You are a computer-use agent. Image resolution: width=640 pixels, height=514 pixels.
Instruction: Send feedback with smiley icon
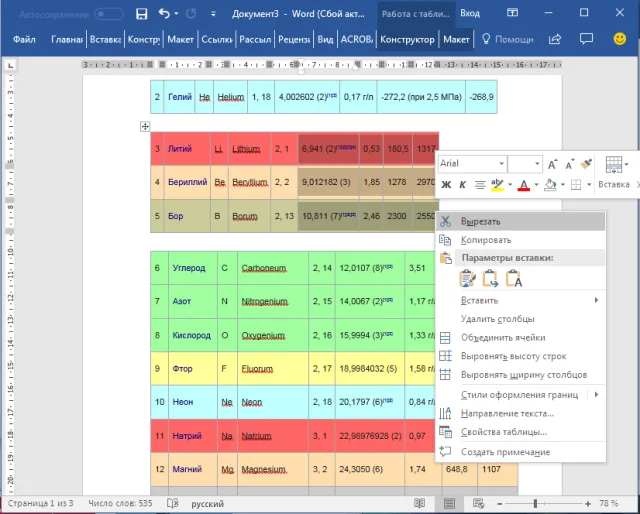[x=620, y=39]
